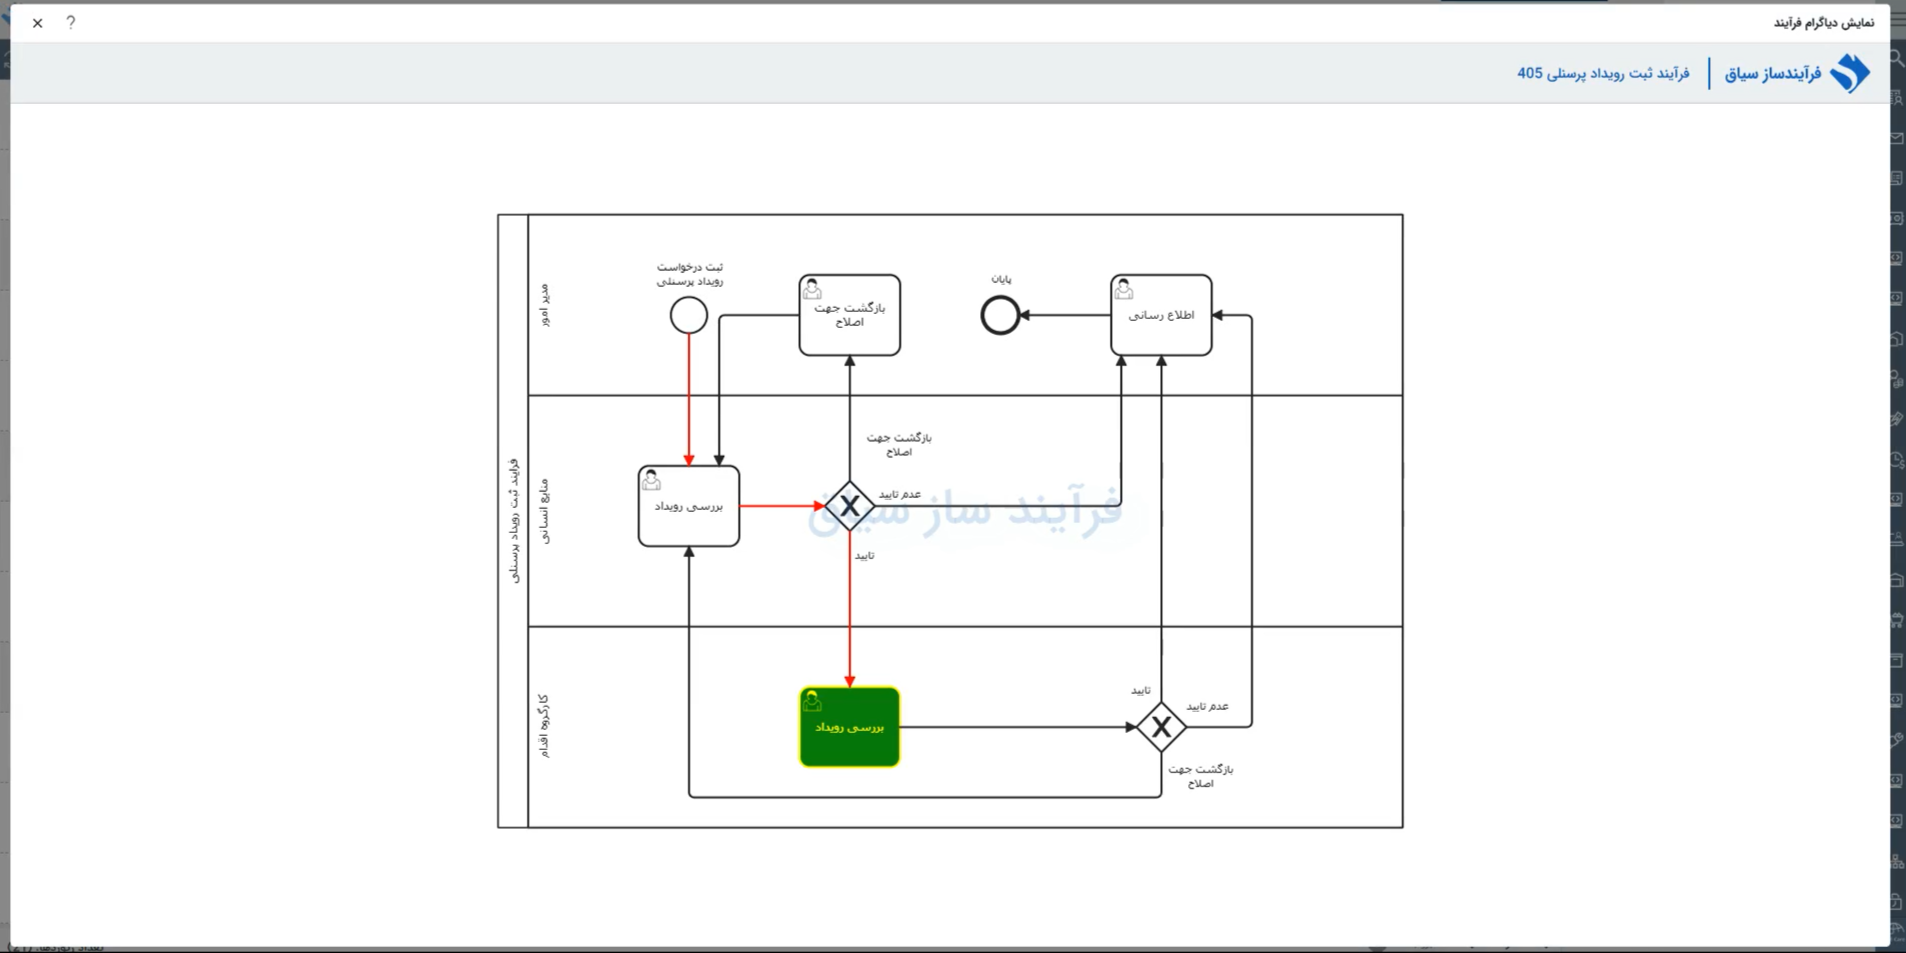Image resolution: width=1906 pixels, height=953 pixels.
Task: Click user icon in green بررسی رویداد task
Action: [x=812, y=701]
